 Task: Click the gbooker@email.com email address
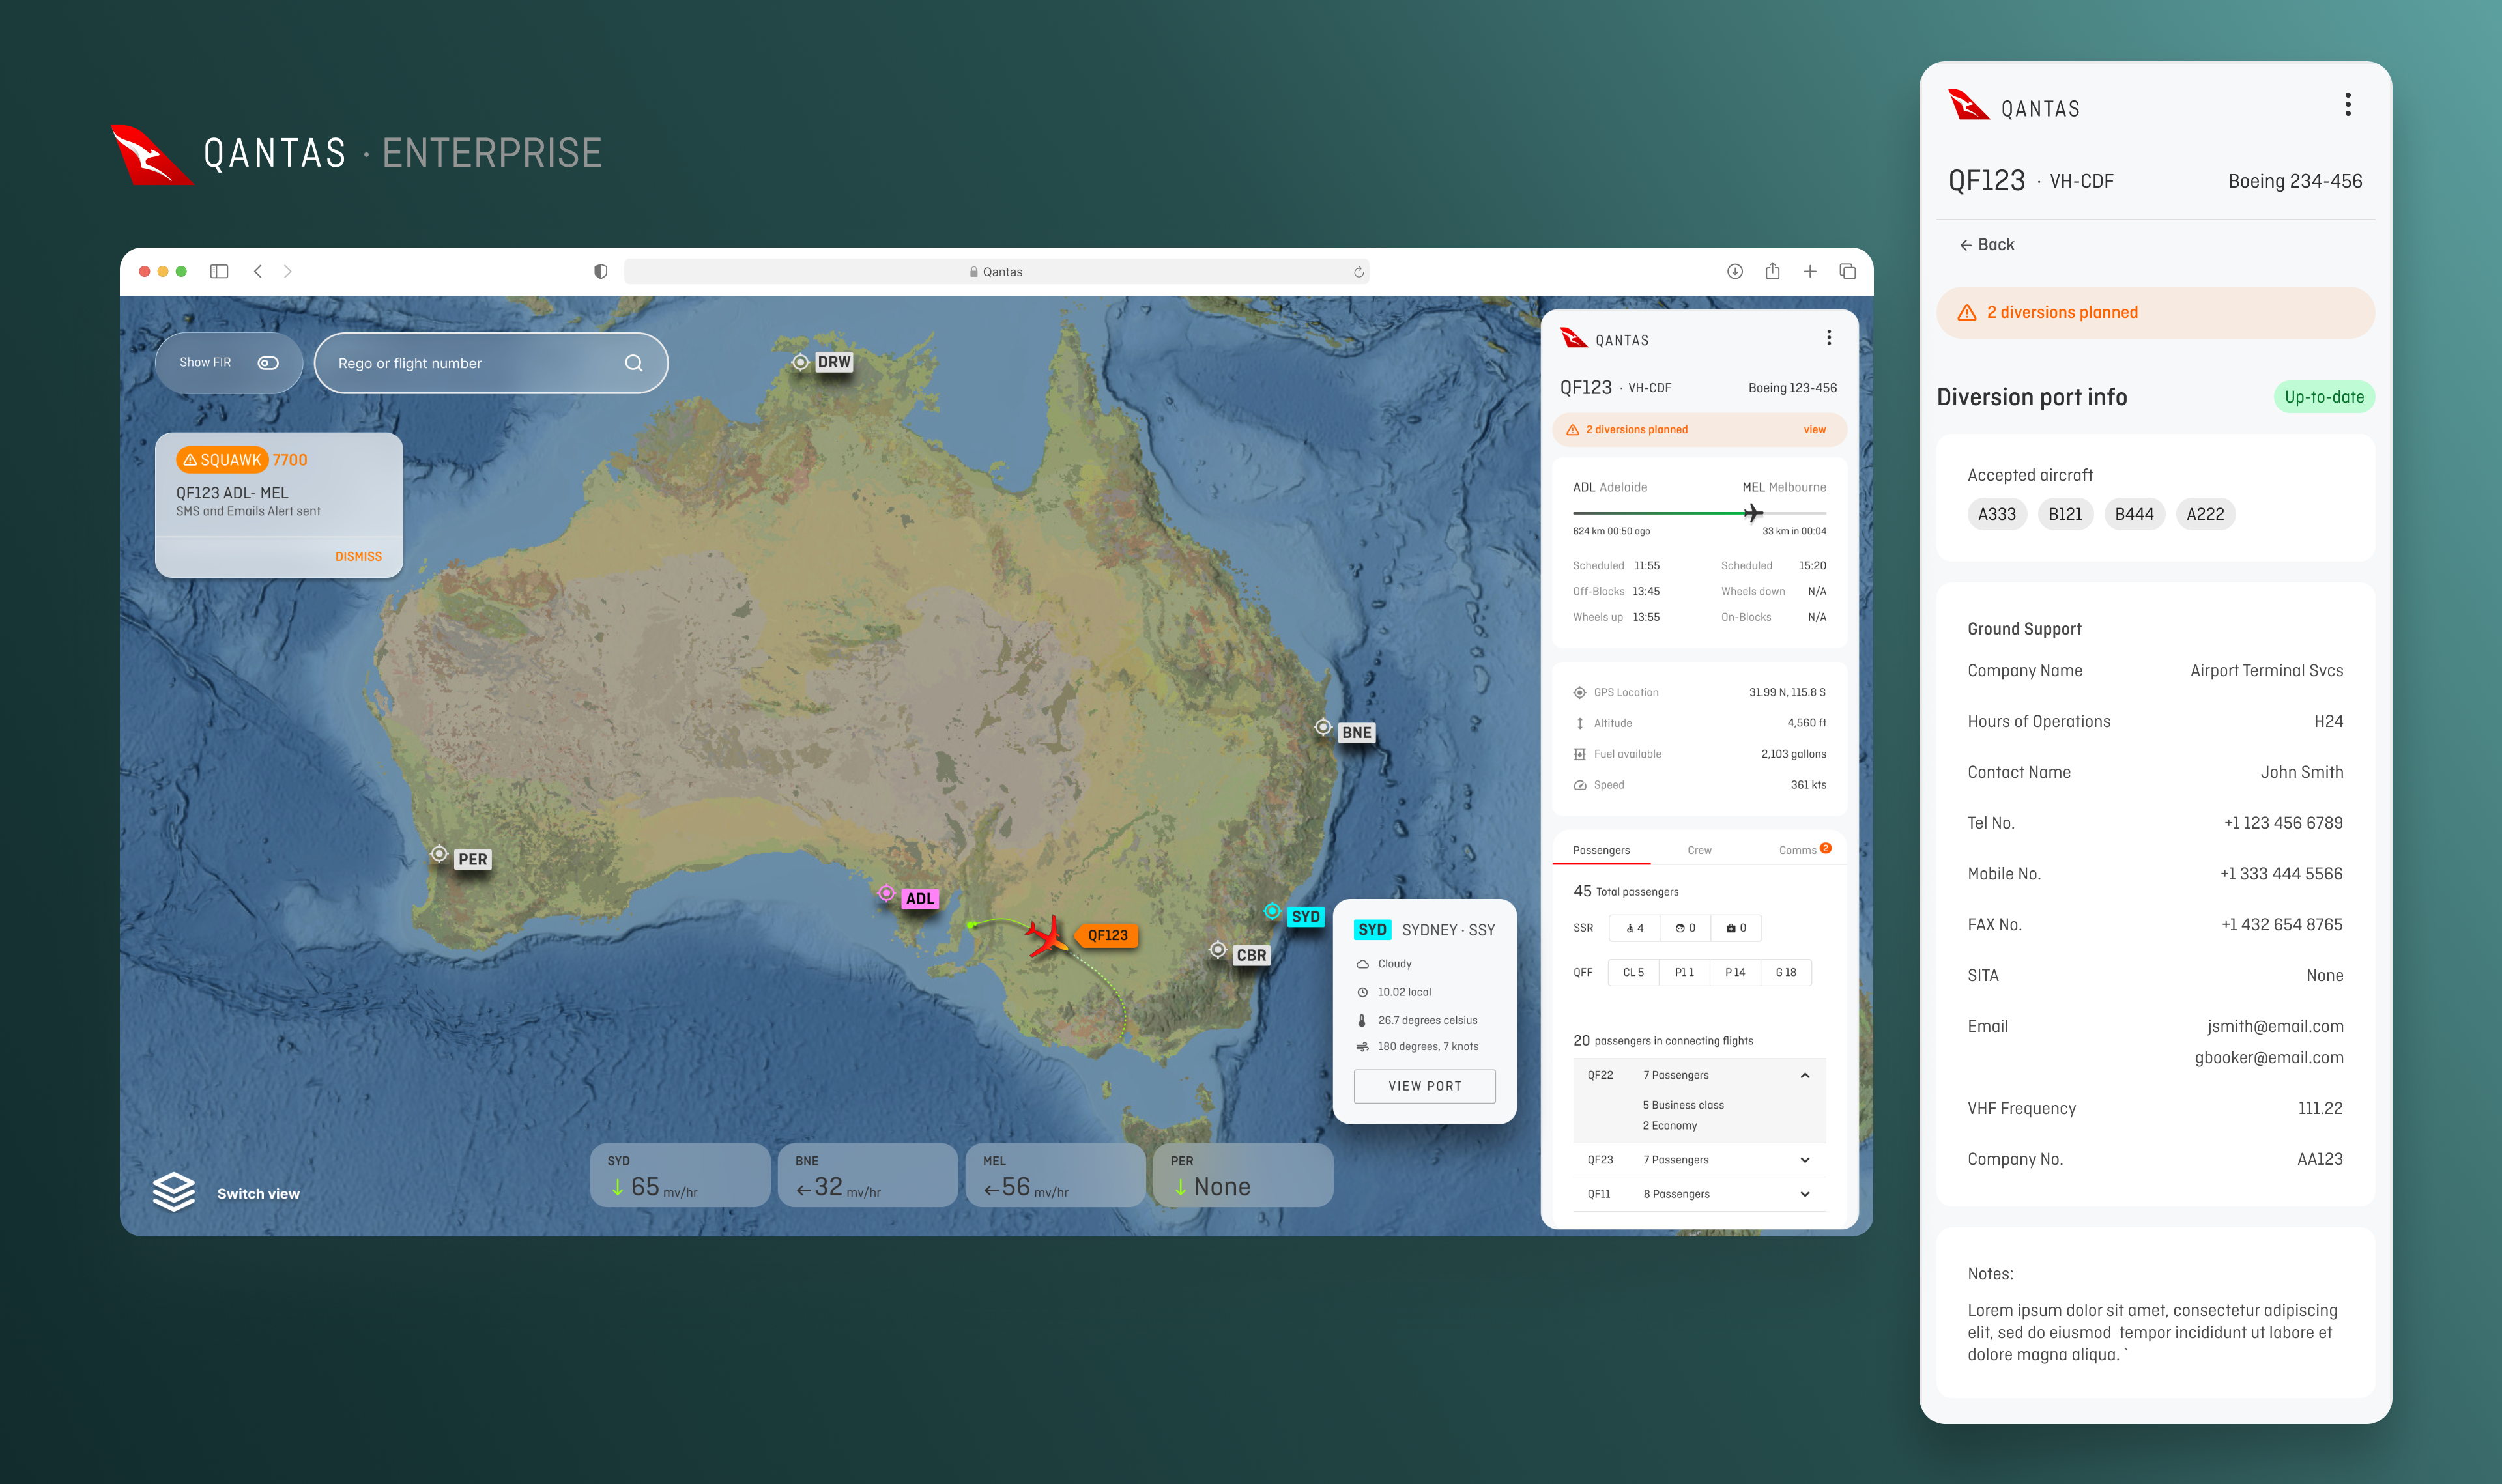click(x=2269, y=1058)
